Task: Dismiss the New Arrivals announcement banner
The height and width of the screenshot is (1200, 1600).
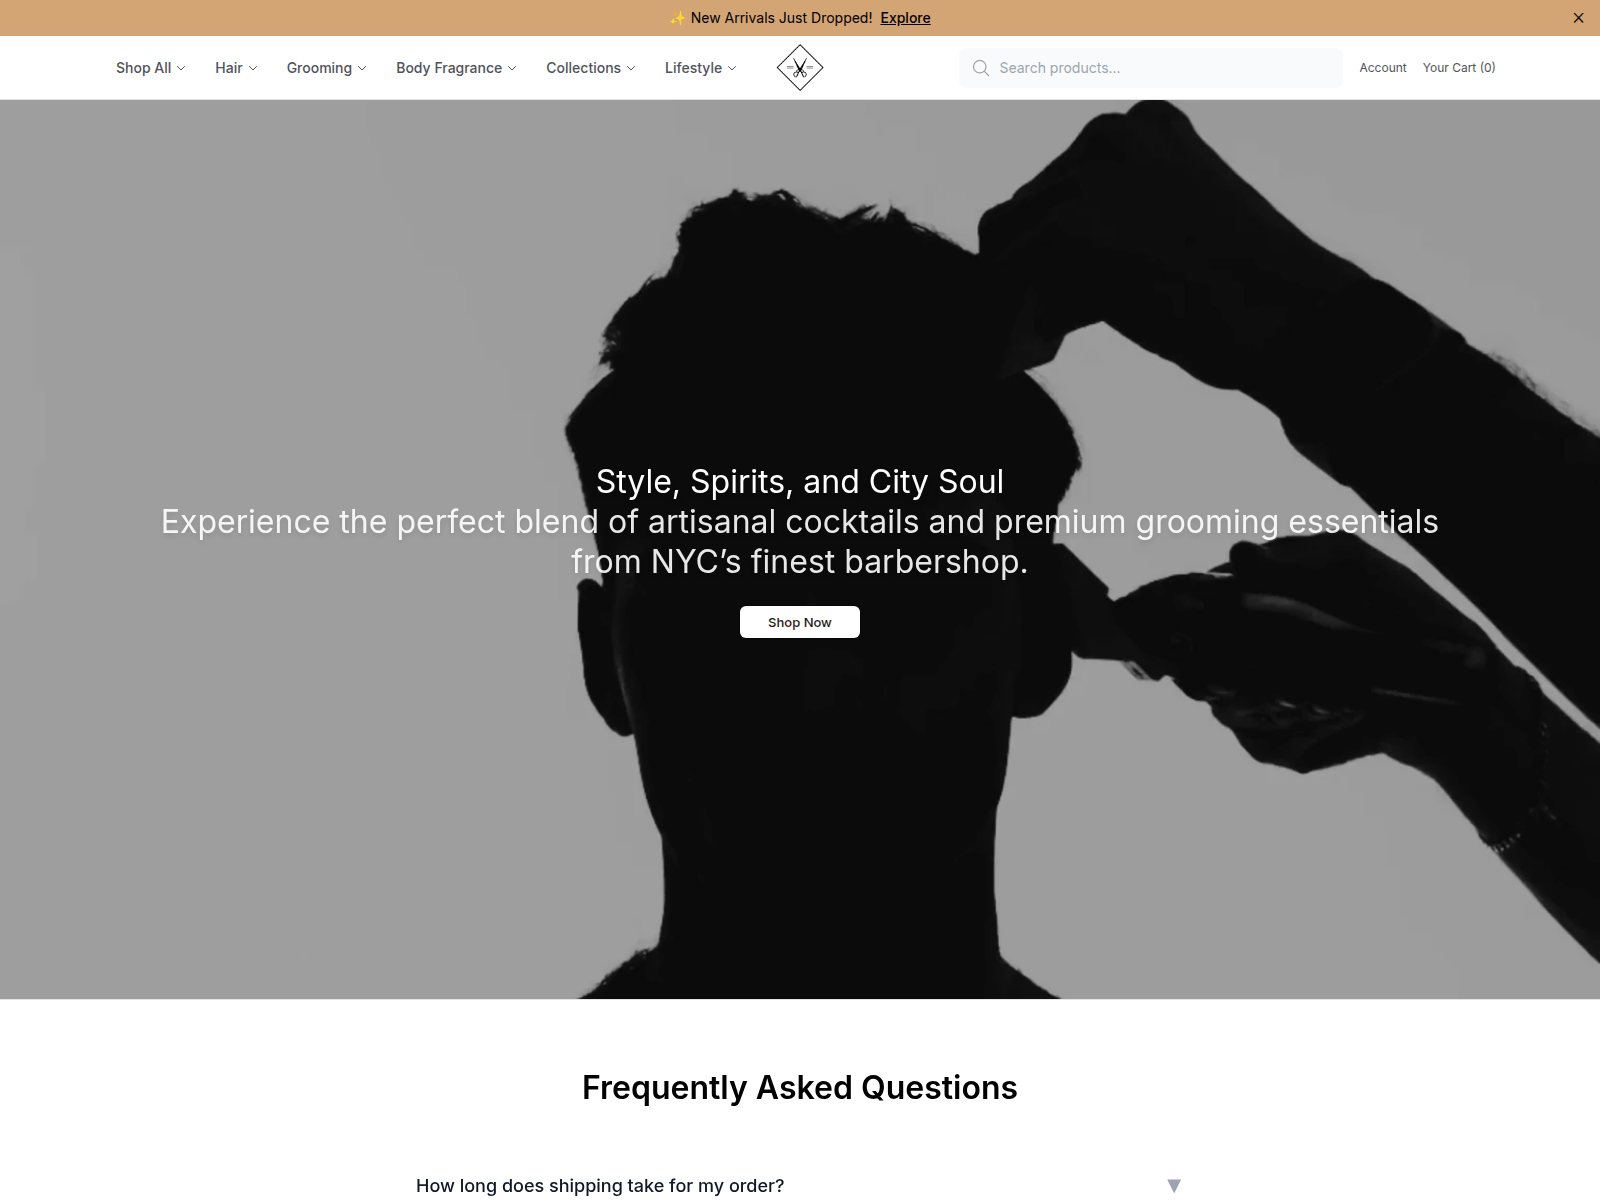Action: click(1578, 18)
